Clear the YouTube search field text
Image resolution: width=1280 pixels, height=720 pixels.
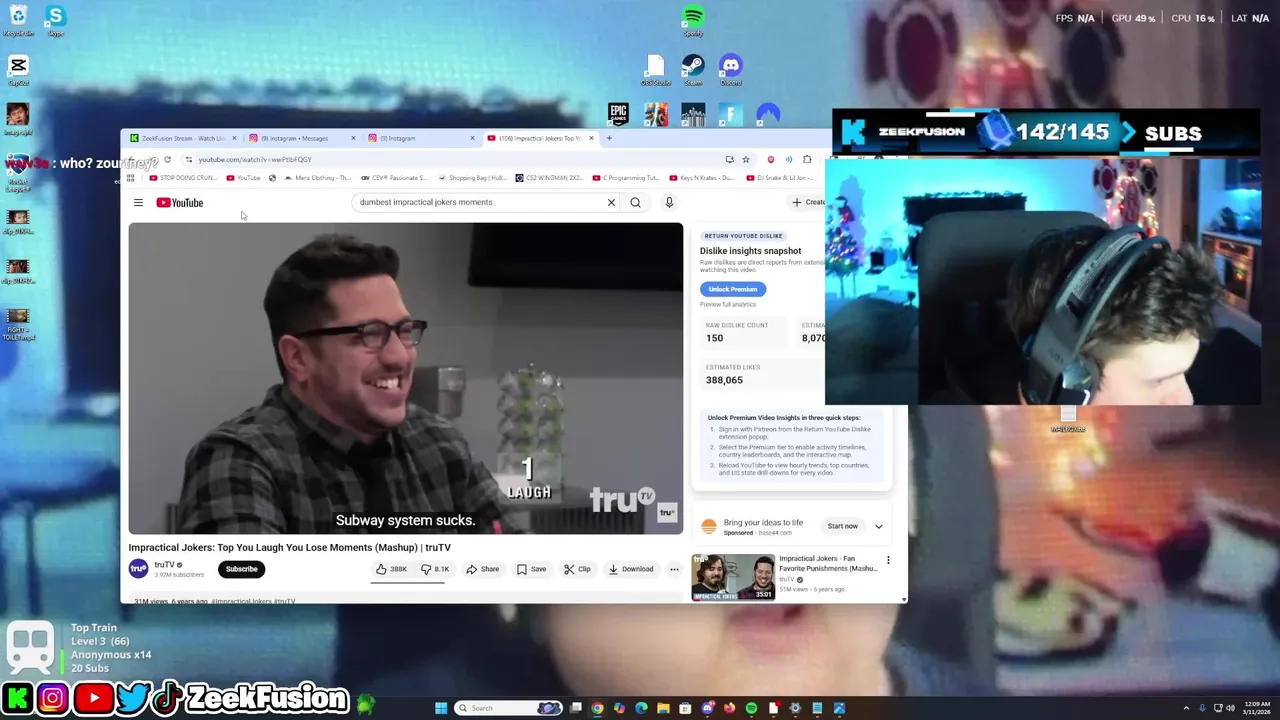[611, 202]
